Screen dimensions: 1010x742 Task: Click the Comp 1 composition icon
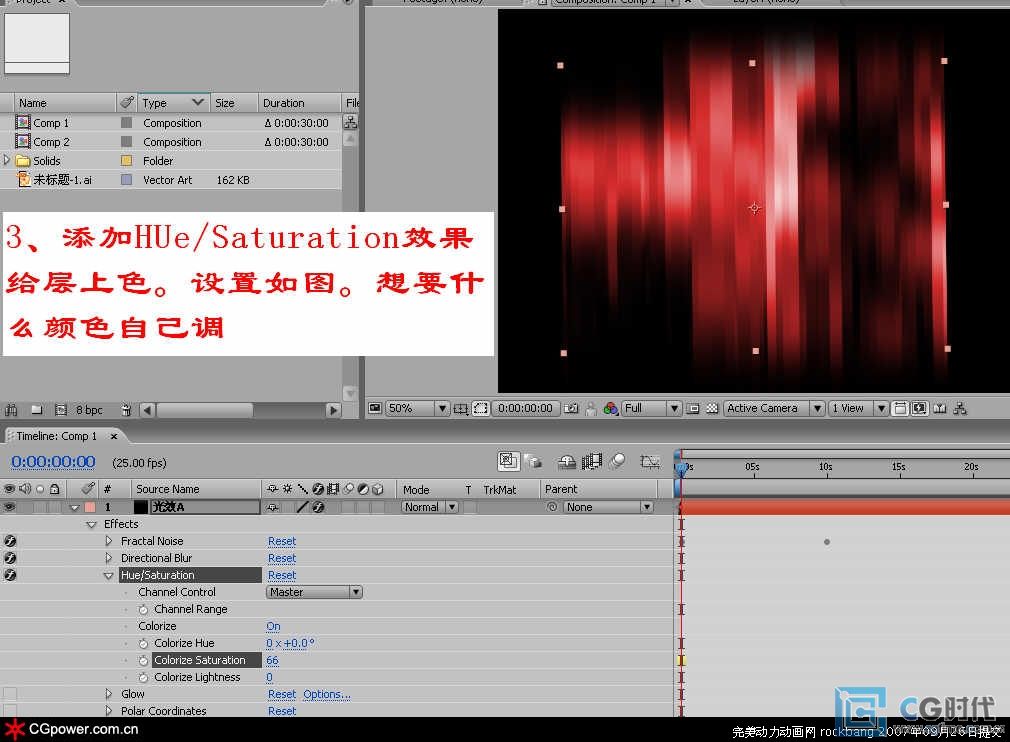23,123
